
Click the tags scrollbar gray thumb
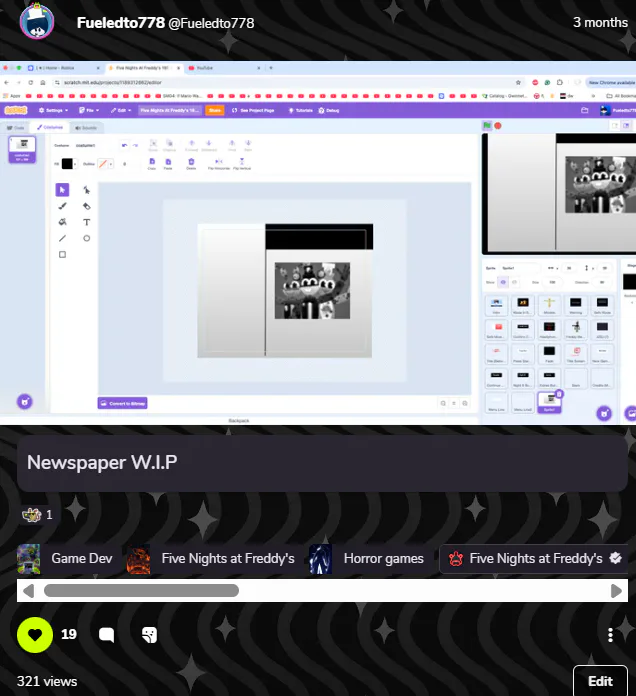click(141, 590)
